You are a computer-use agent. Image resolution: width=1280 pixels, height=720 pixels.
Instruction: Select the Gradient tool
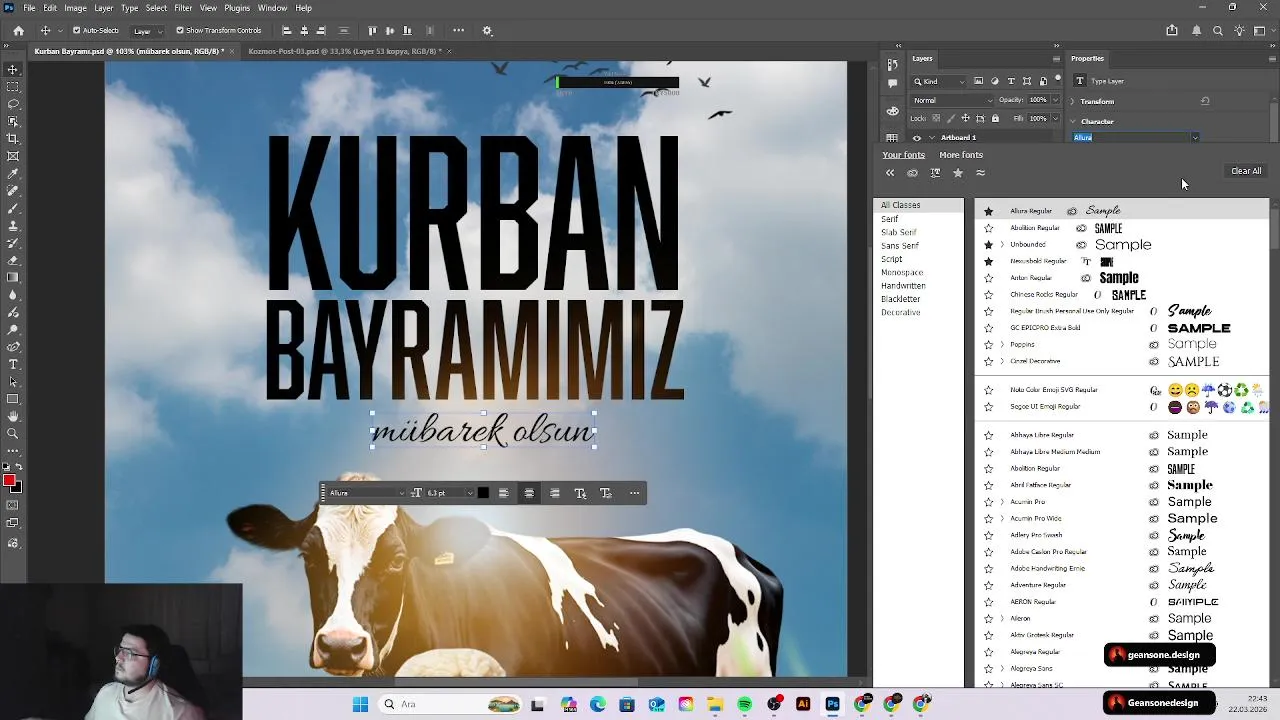click(13, 277)
